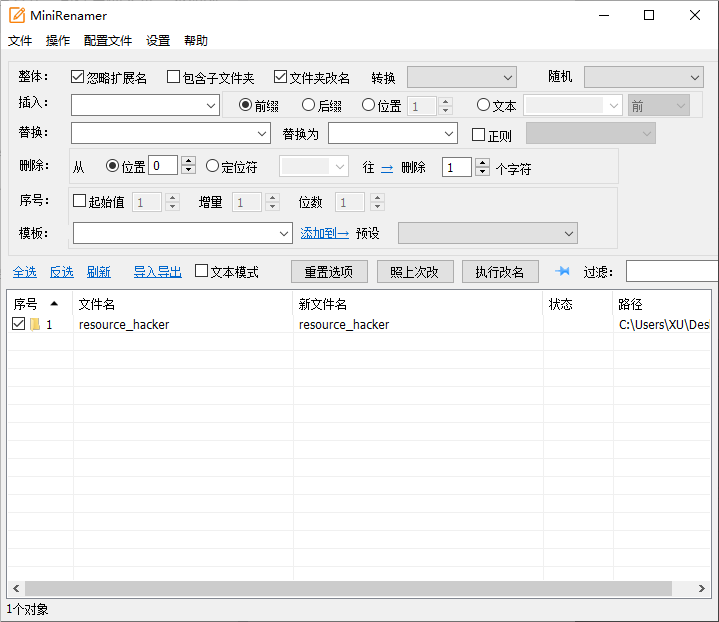Increase the 删除 位置 spinner value
This screenshot has height=622, width=719.
click(x=188, y=161)
